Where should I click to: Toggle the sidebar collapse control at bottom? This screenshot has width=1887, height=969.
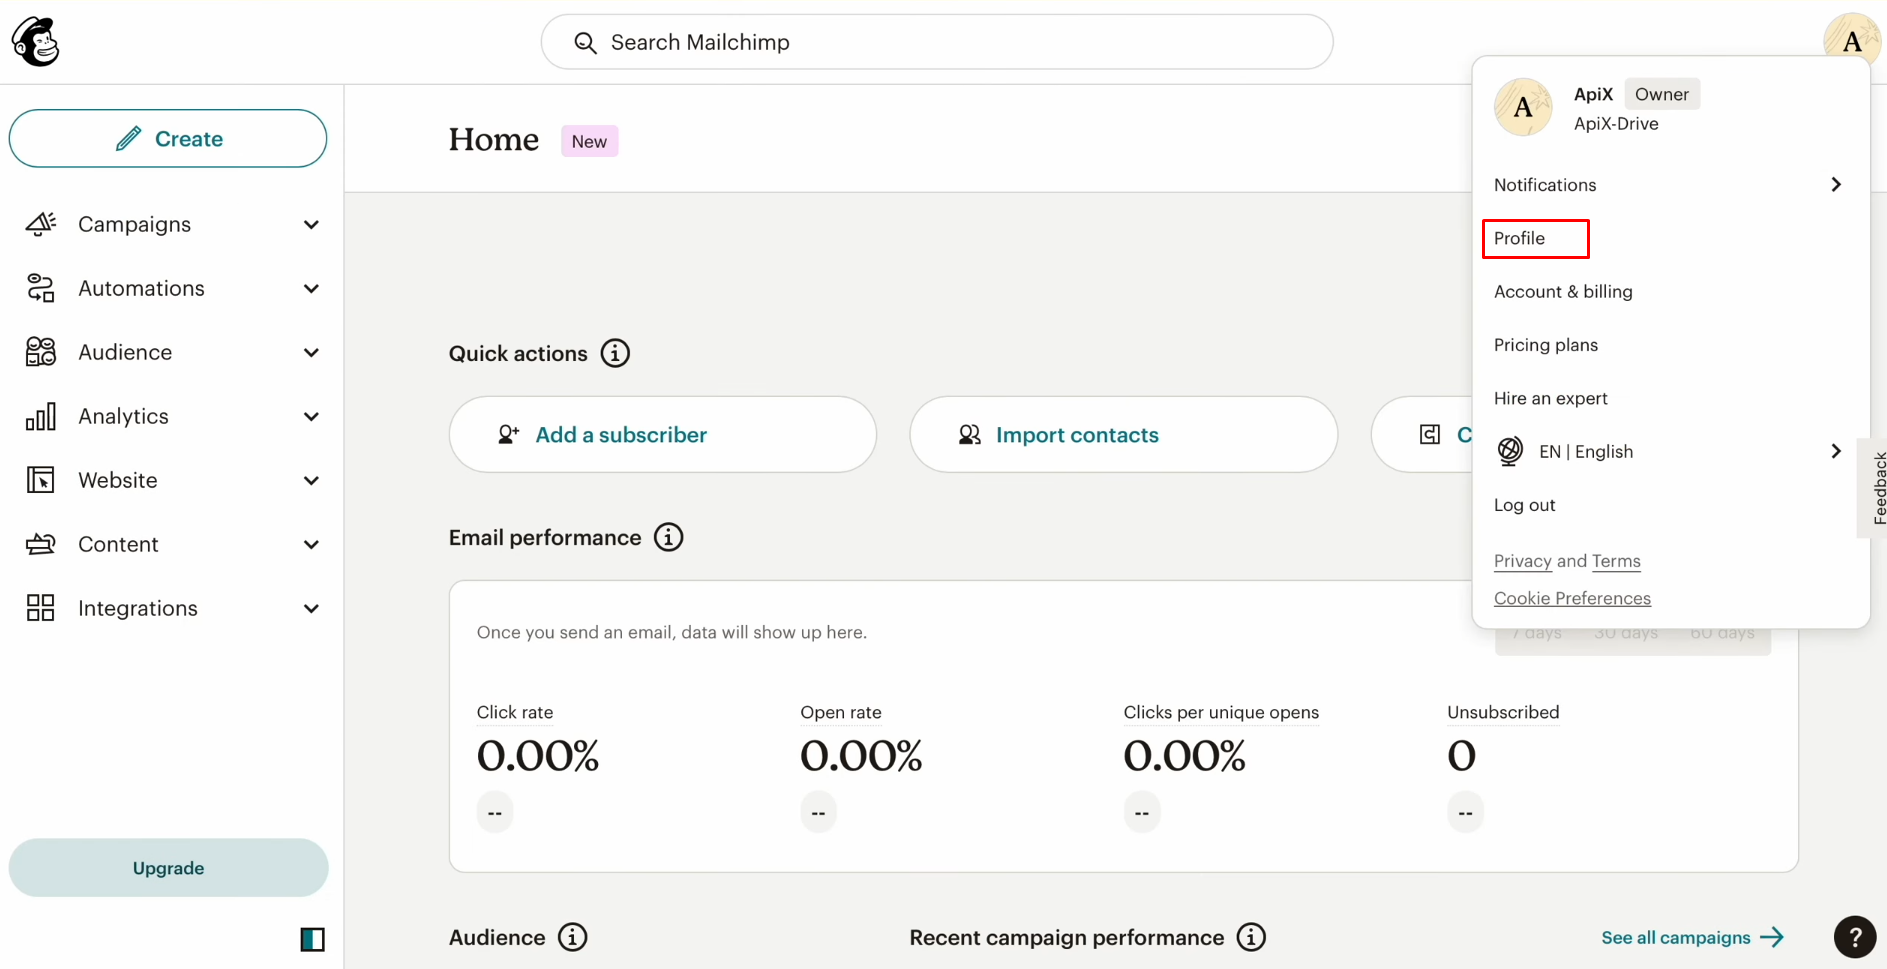click(312, 939)
